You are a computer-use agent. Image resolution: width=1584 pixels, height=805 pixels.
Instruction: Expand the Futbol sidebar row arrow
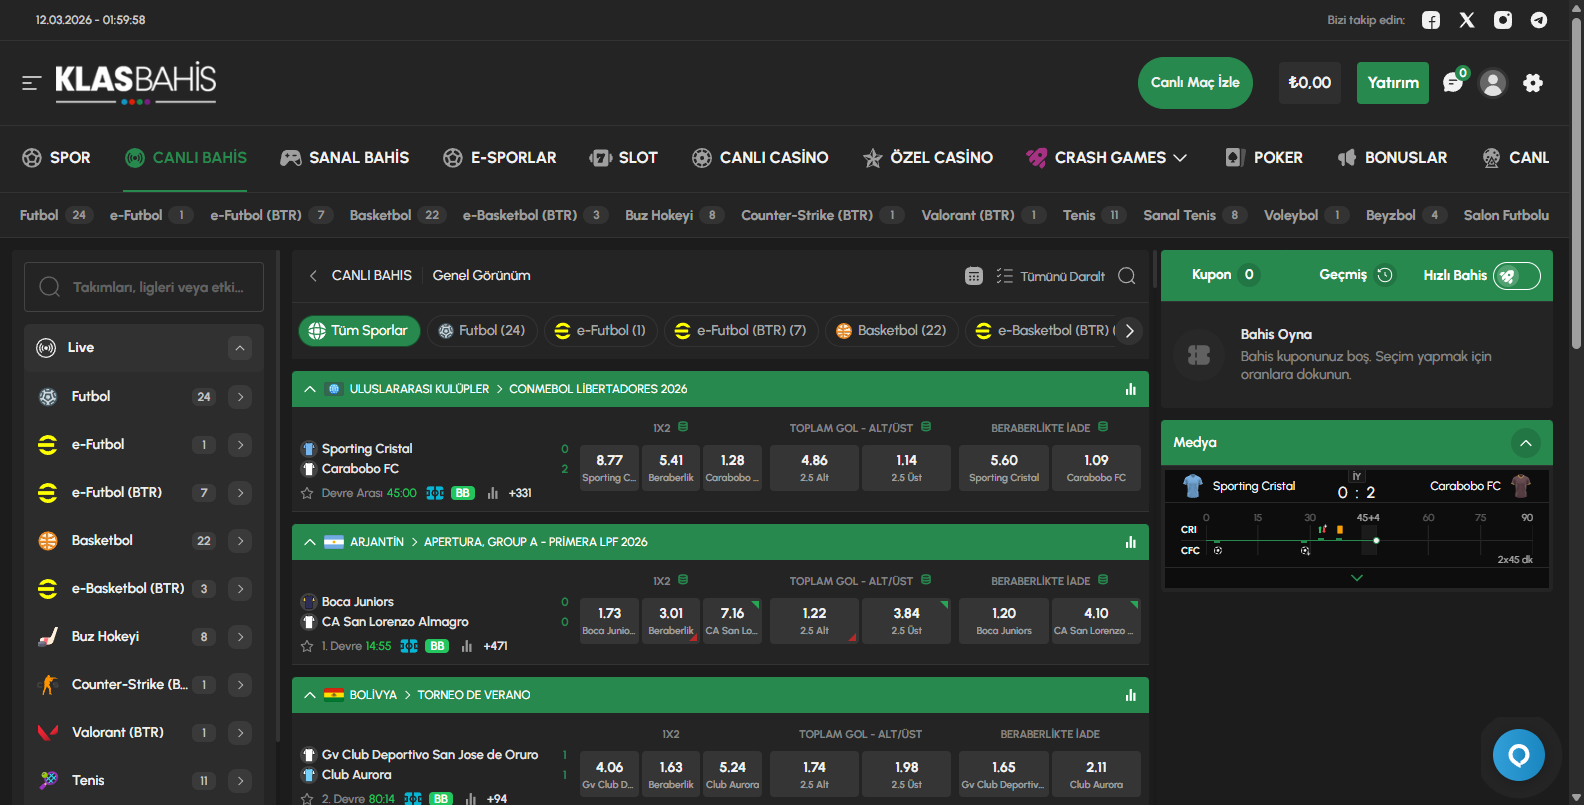tap(240, 397)
